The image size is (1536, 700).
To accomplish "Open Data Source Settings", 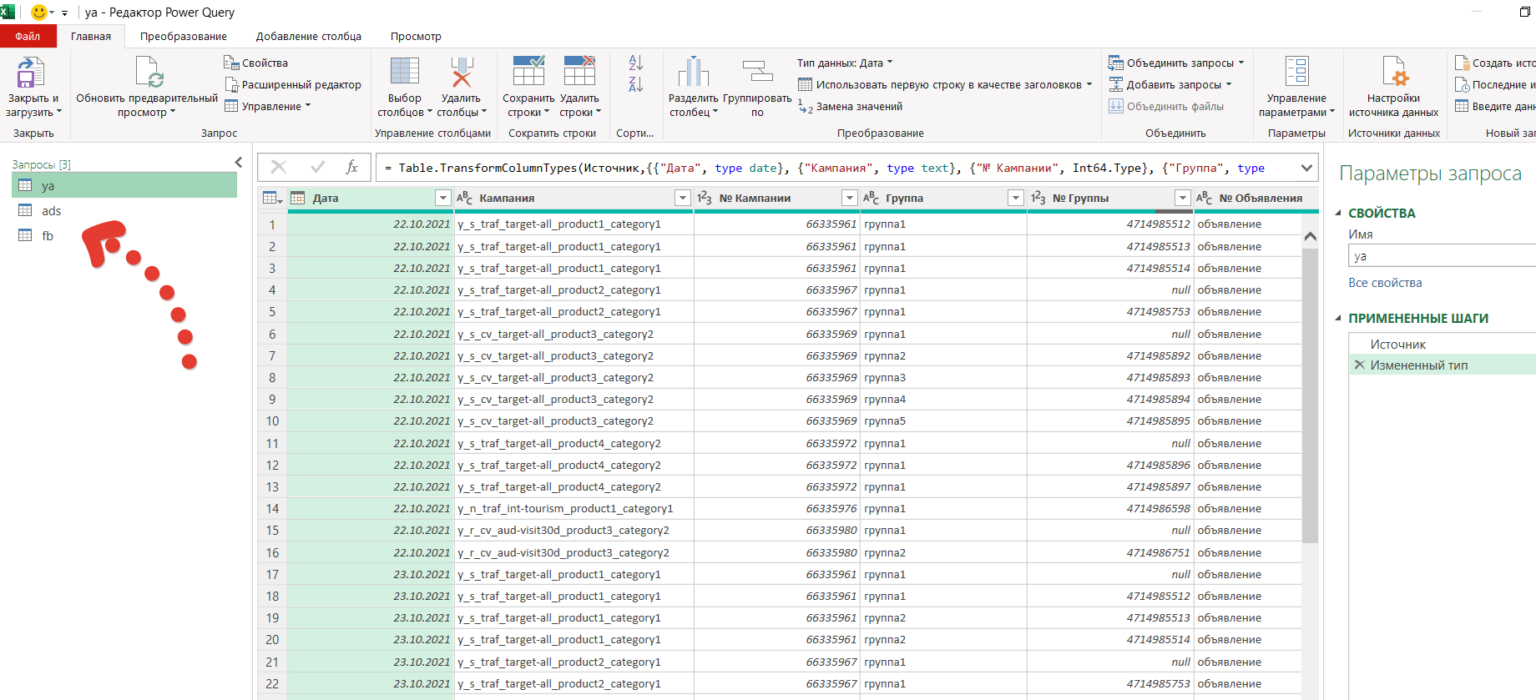I will [1393, 73].
